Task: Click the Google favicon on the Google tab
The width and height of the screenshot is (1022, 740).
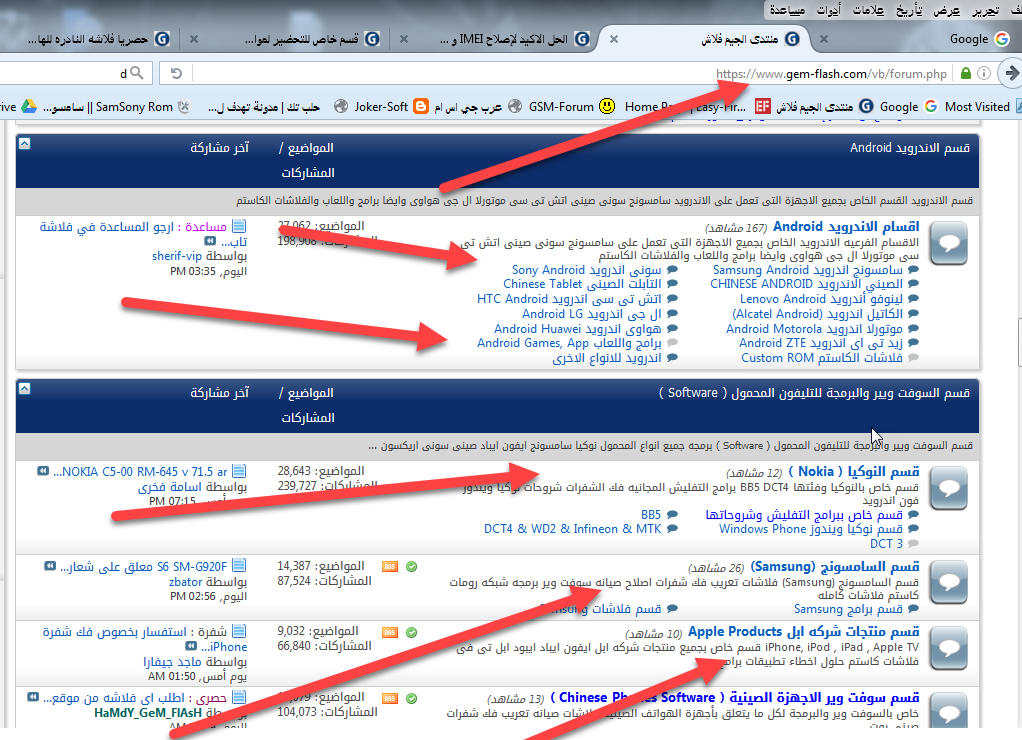Action: click(1001, 39)
